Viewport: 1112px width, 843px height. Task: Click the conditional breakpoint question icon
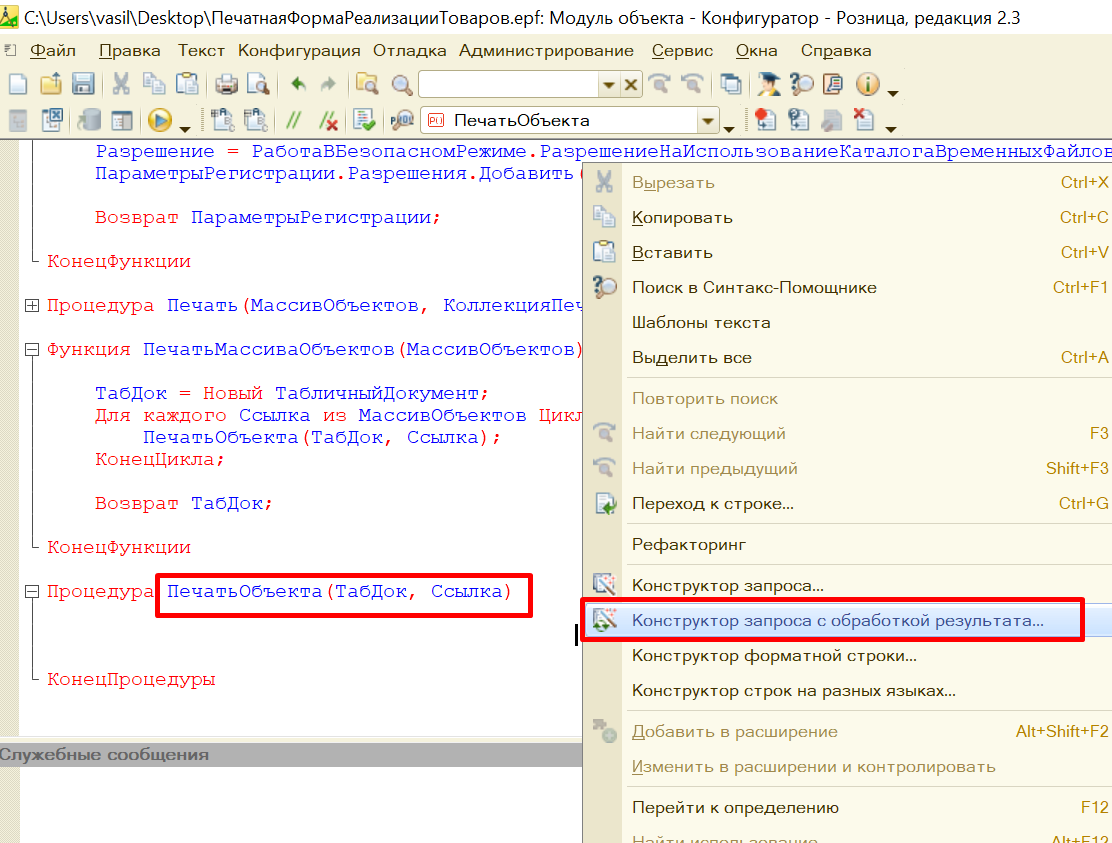[x=799, y=120]
